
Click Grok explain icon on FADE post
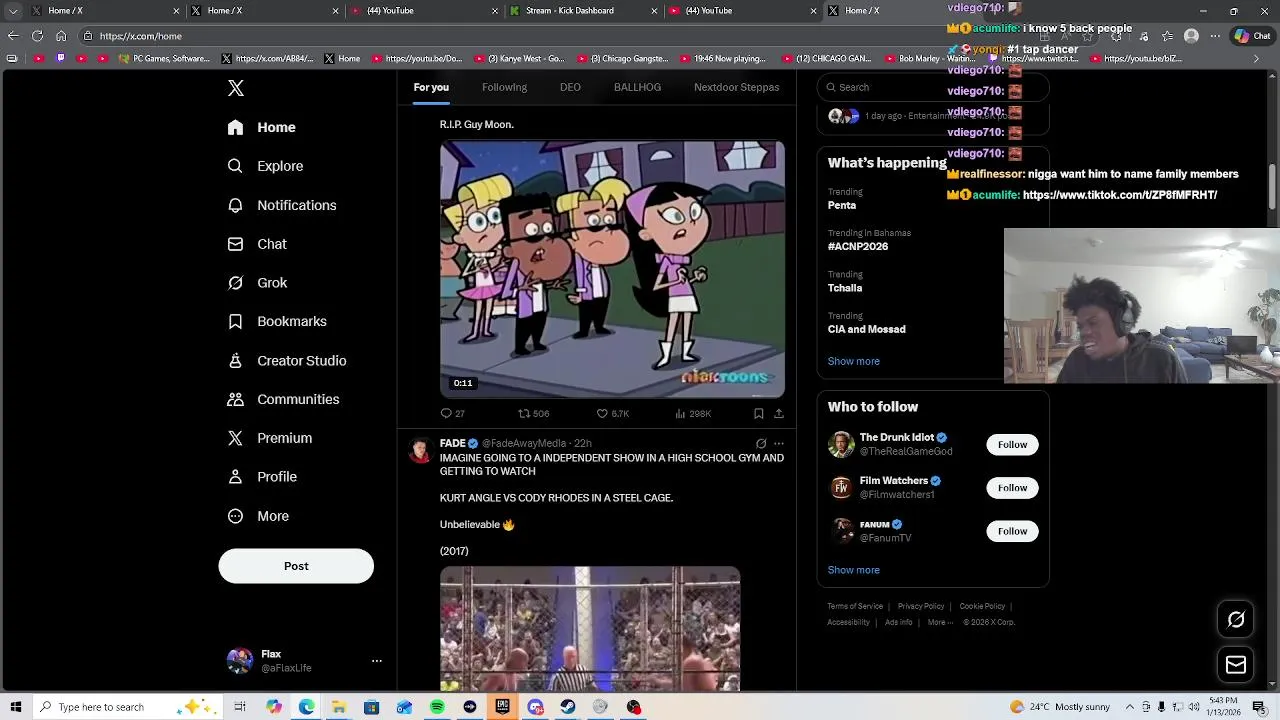click(x=761, y=443)
